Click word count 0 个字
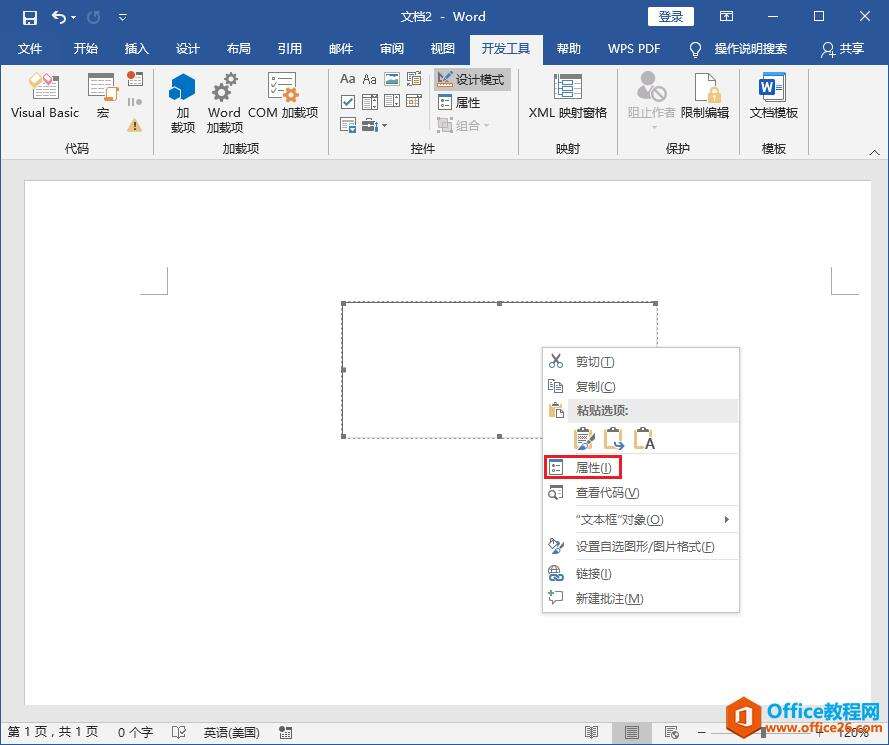Screen dimensions: 889x745 coord(135,732)
